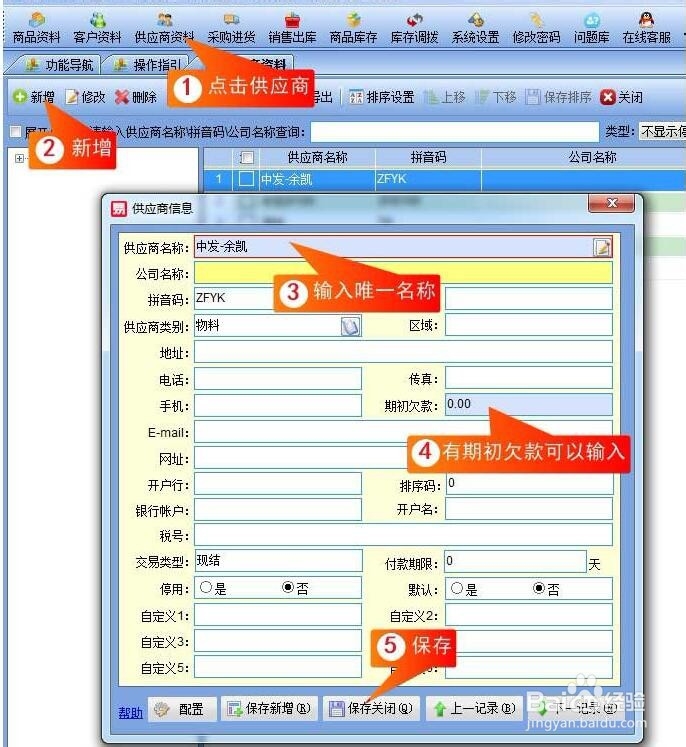Viewport: 686px width, 747px height.
Task: Select ZFYK cell in supplier table
Action: pyautogui.click(x=428, y=179)
